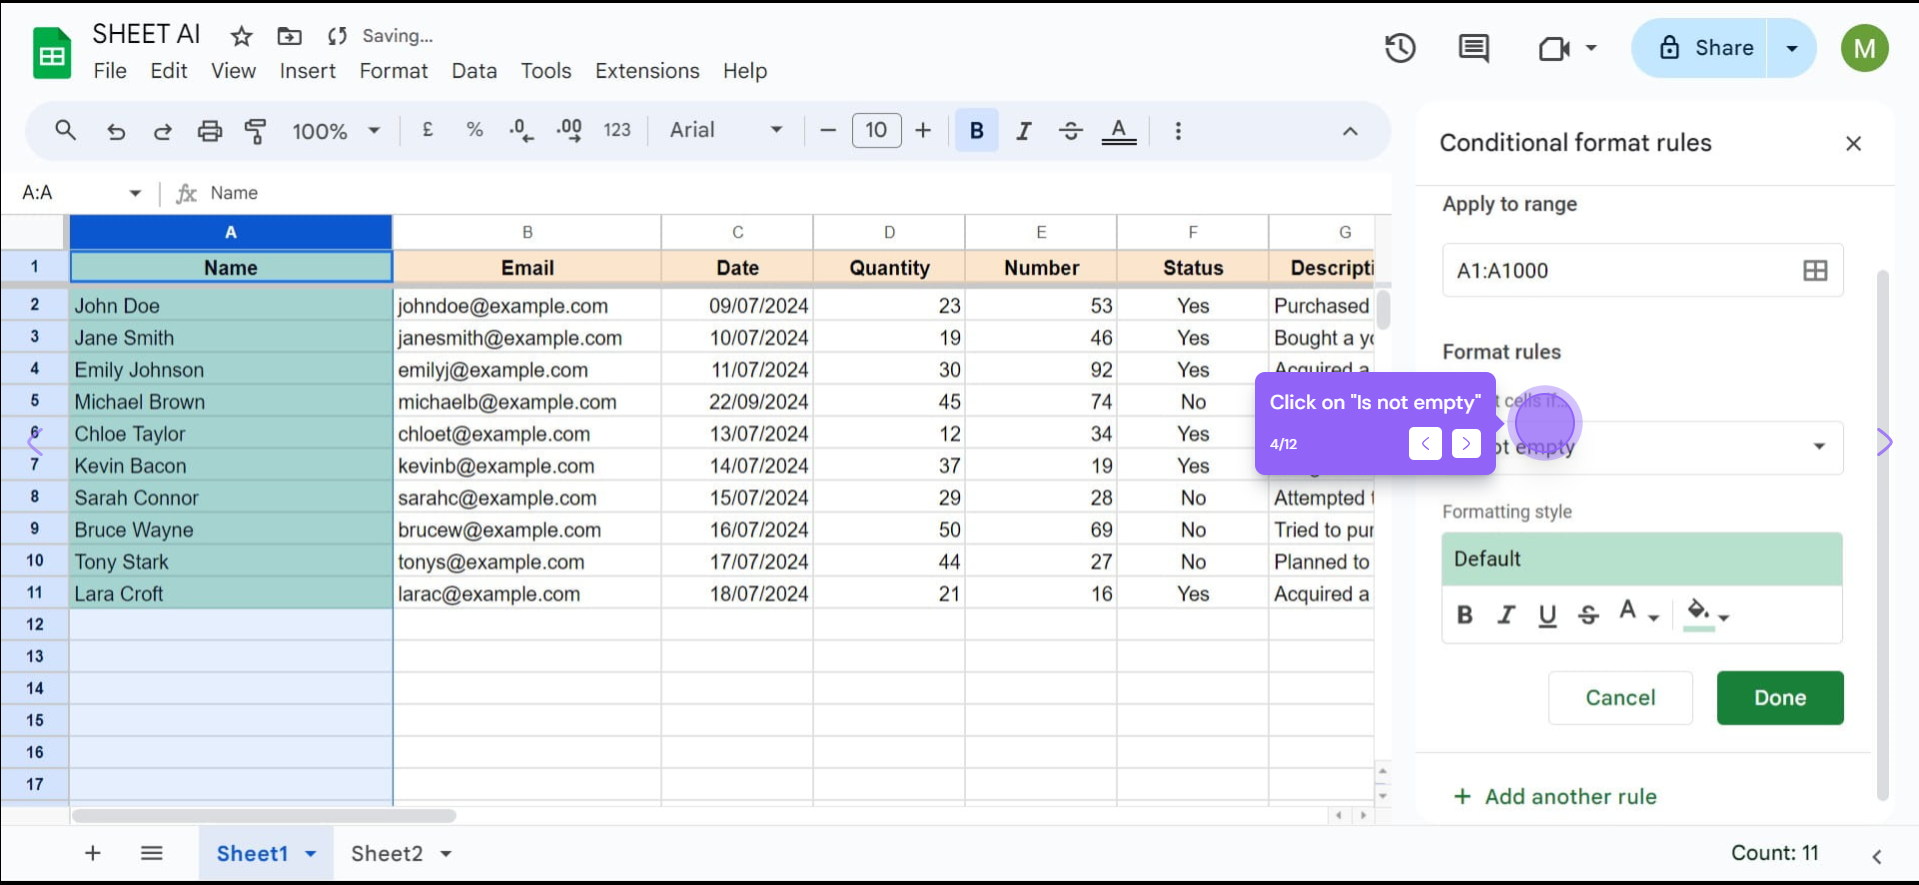Apply strikethrough in formatting style
The image size is (1919, 885).
coord(1588,615)
